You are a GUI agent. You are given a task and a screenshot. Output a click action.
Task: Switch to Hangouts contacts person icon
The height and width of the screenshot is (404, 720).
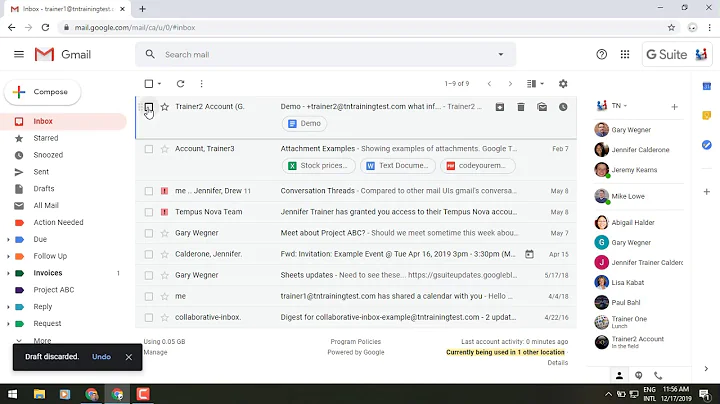(x=619, y=376)
